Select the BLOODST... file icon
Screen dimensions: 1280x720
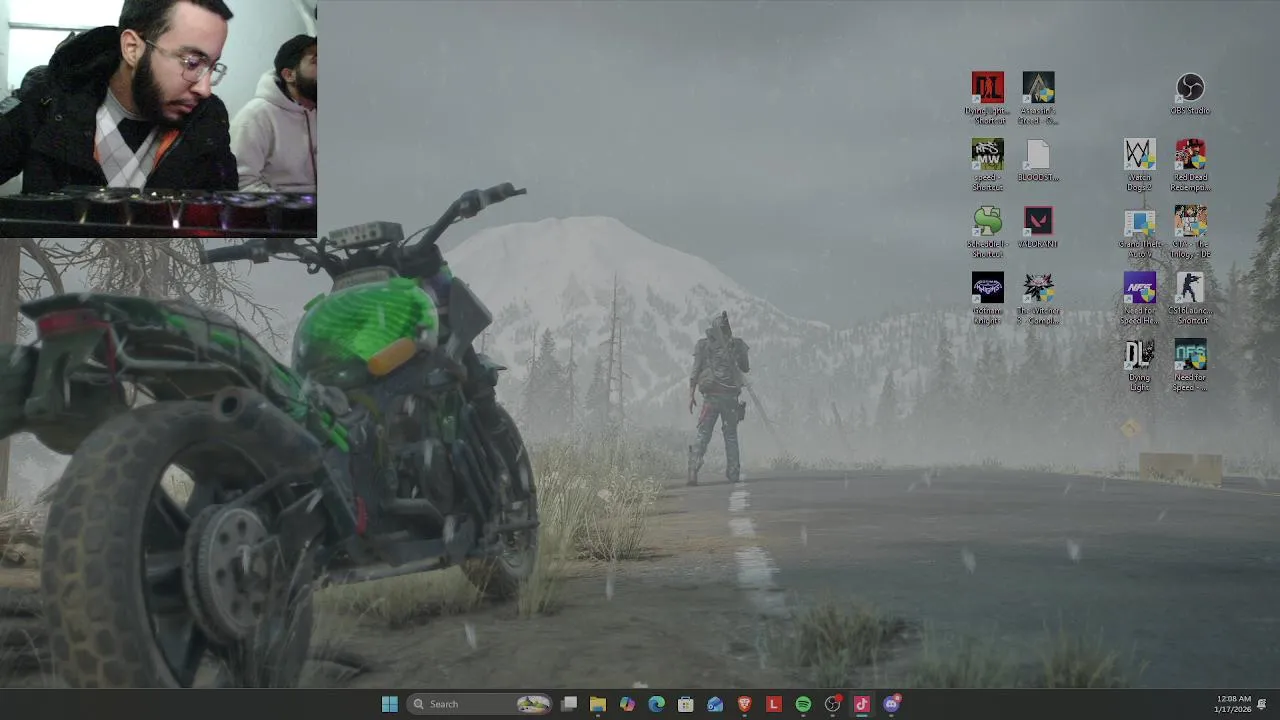[1038, 161]
